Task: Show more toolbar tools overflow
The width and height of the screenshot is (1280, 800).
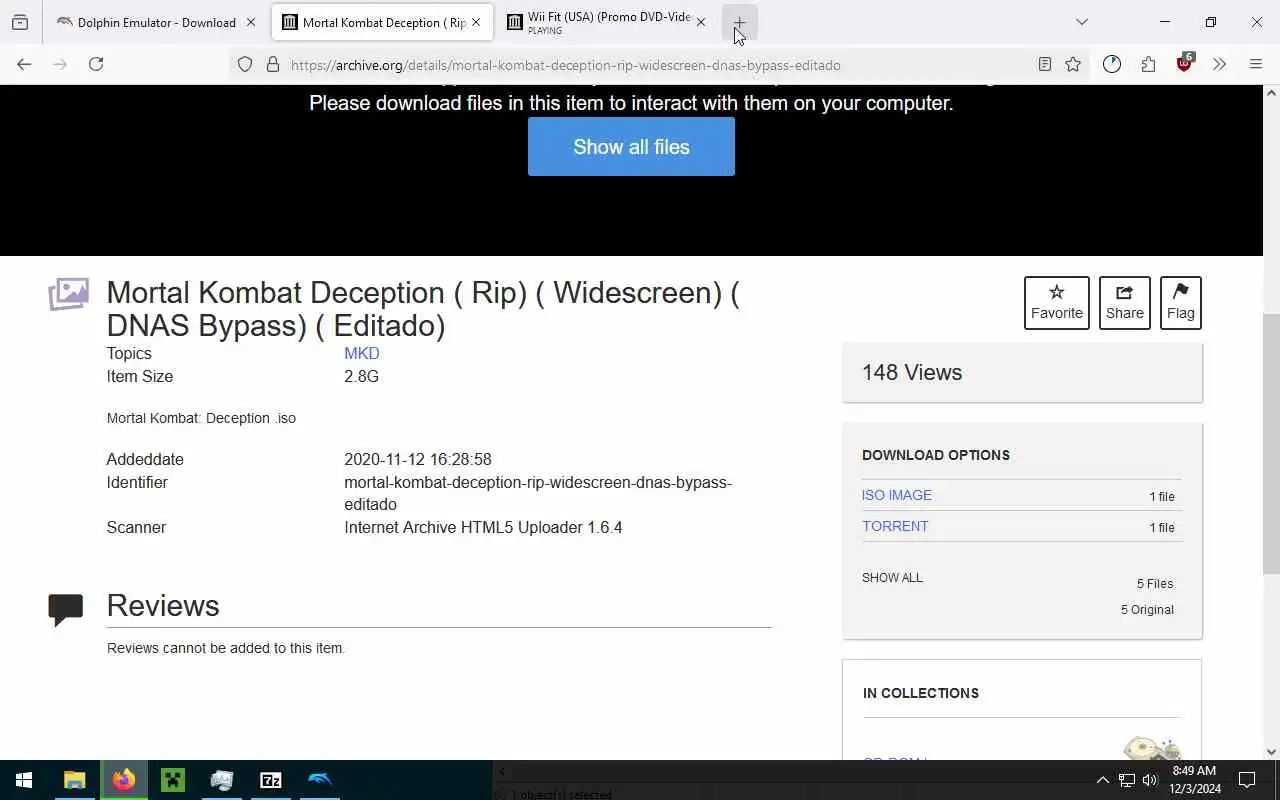Action: click(1219, 64)
